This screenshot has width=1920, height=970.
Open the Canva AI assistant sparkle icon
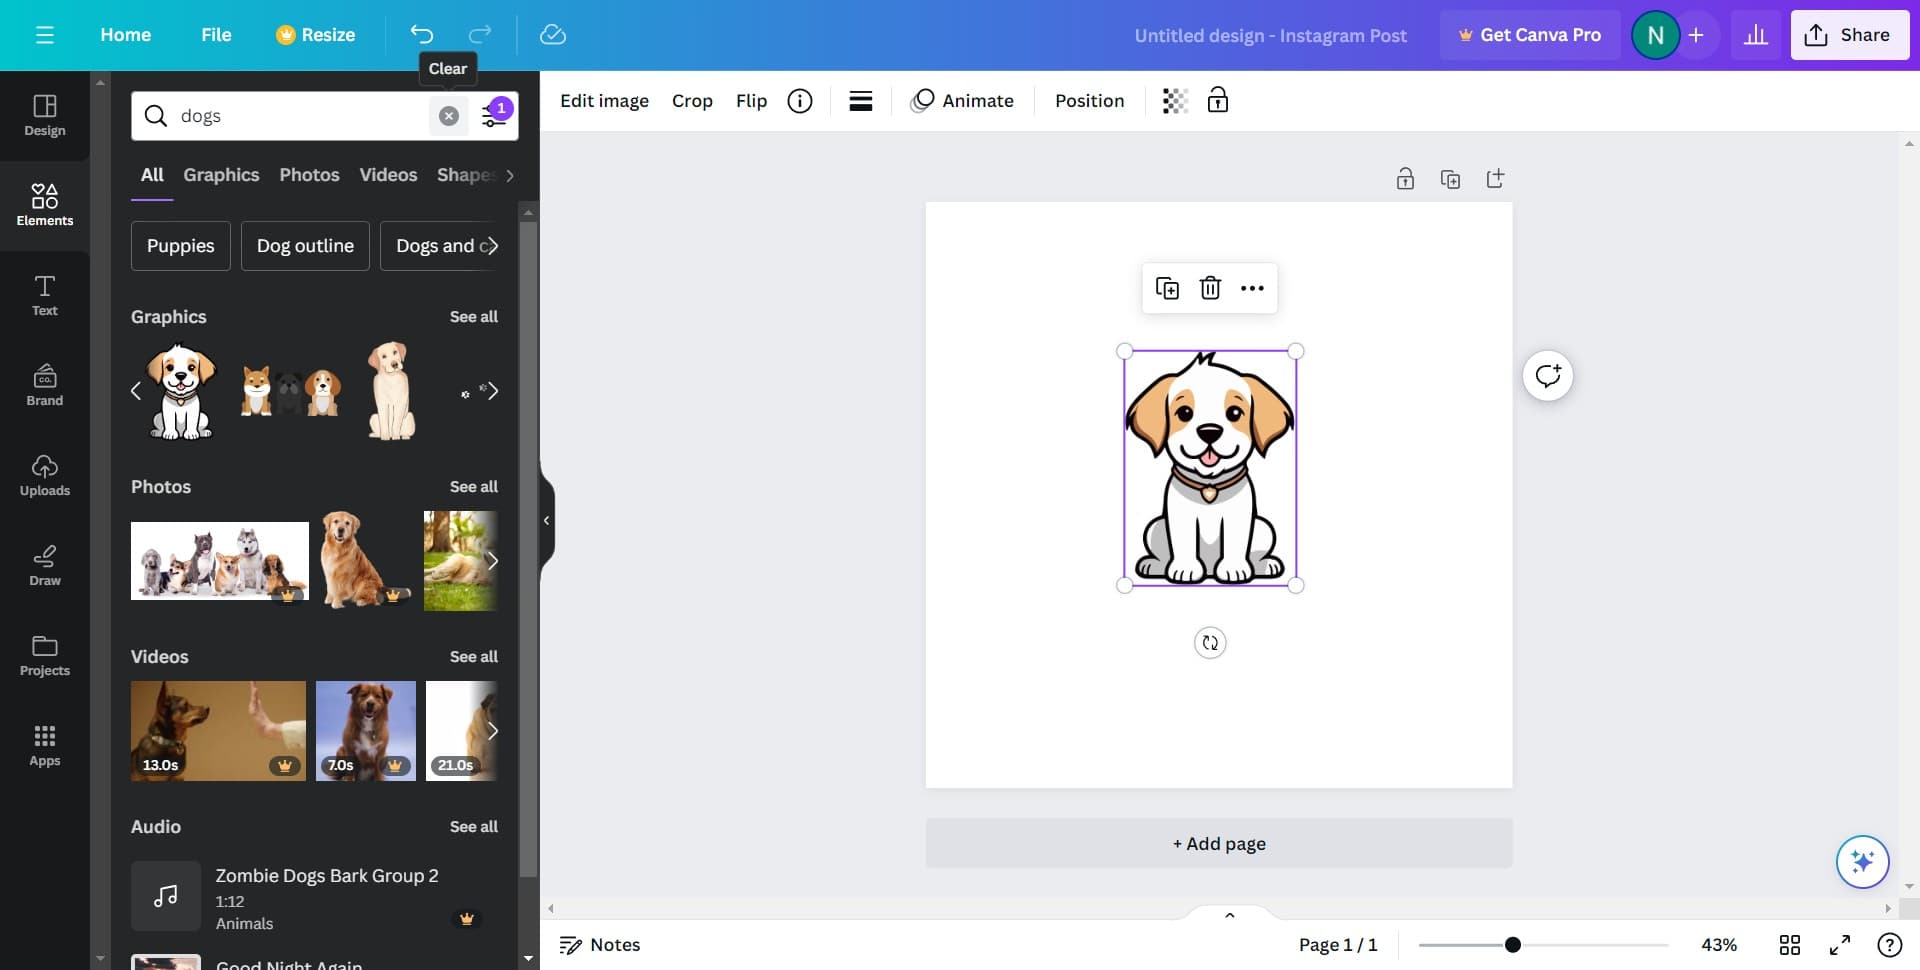1861,861
